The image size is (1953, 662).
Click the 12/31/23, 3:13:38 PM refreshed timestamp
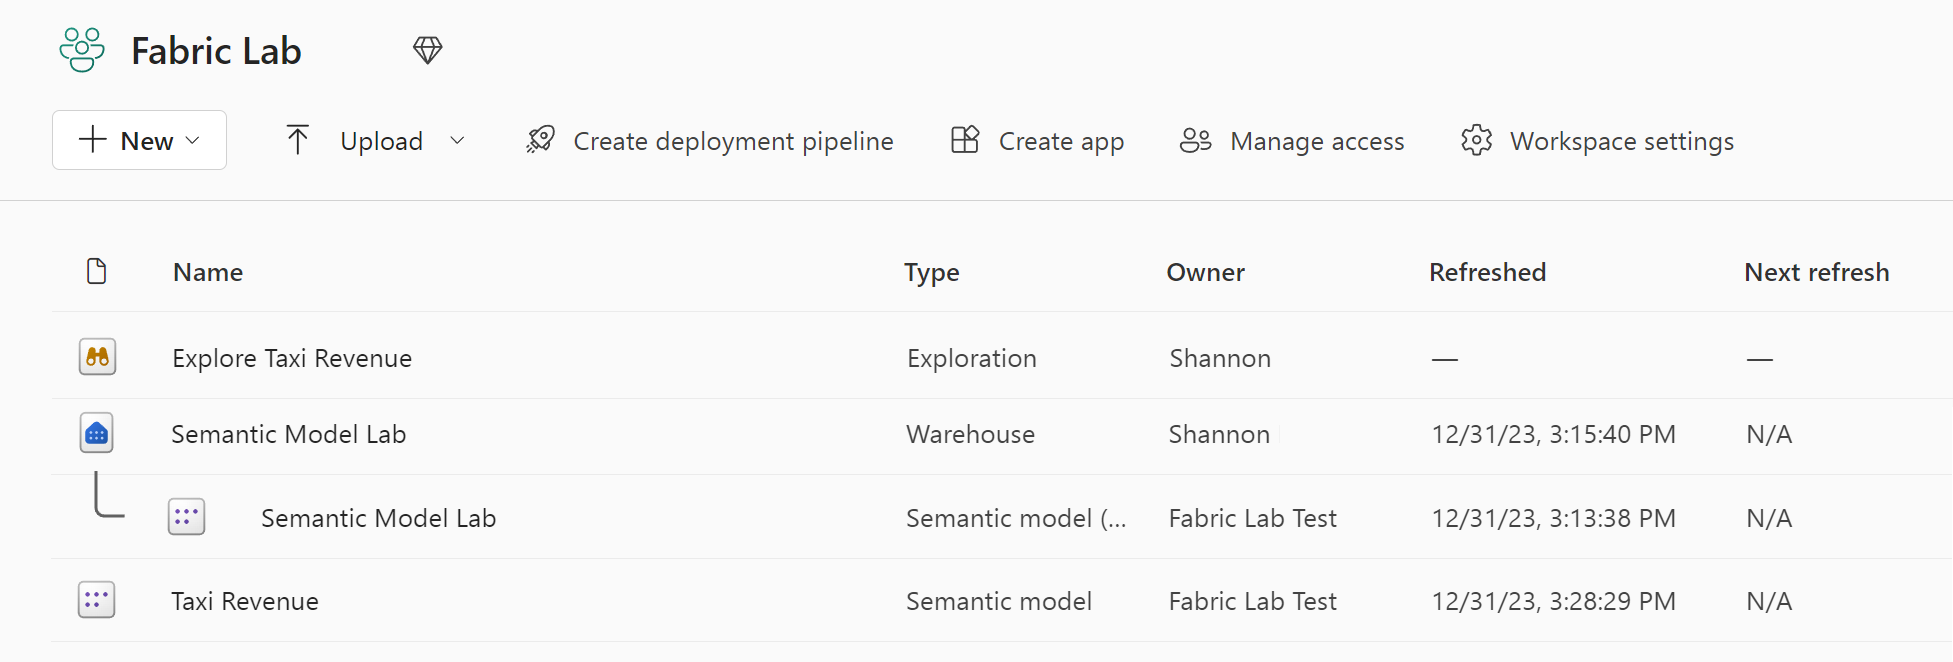[1553, 518]
